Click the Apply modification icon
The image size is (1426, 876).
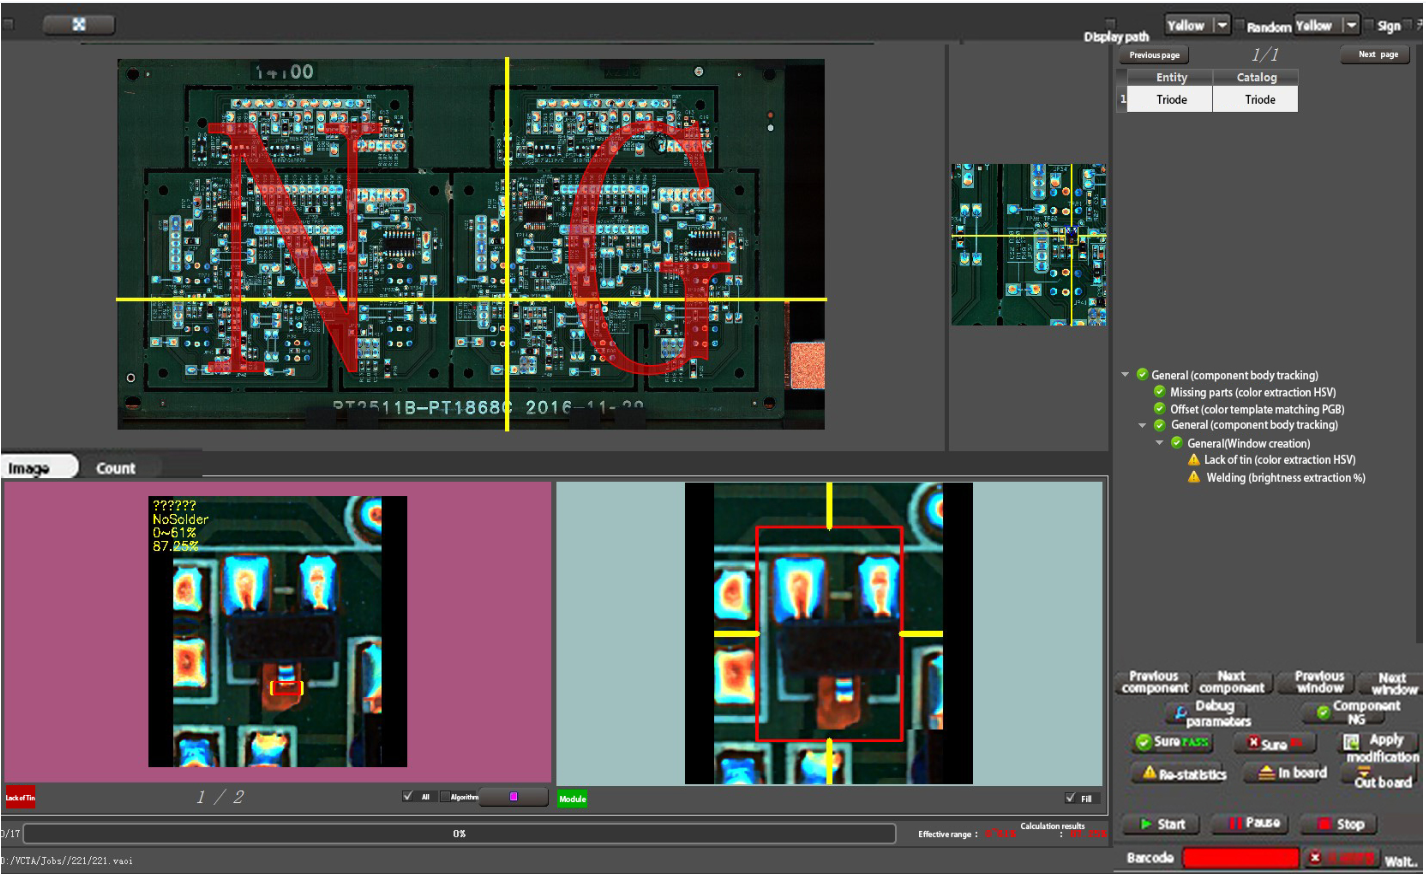(x=1351, y=742)
